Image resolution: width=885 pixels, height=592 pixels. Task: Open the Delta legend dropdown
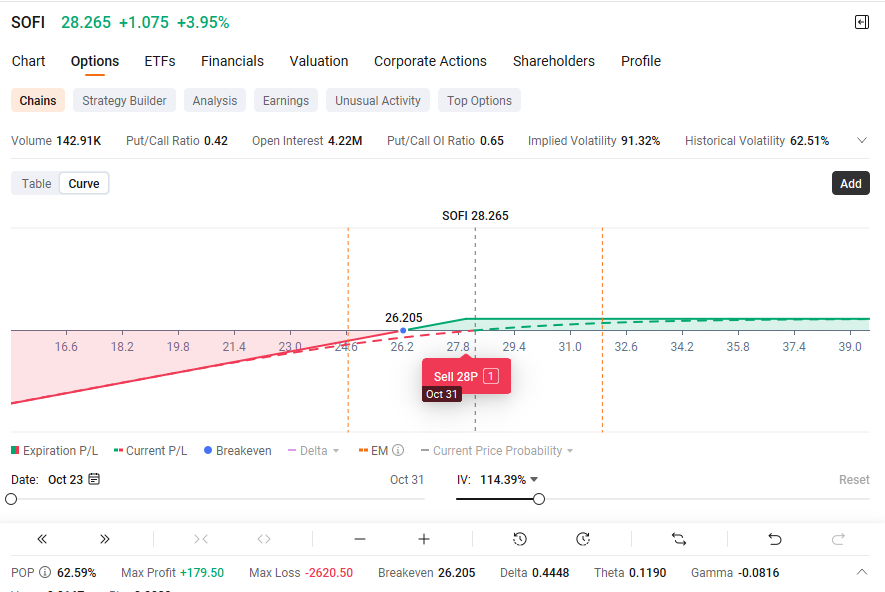[x=314, y=450]
